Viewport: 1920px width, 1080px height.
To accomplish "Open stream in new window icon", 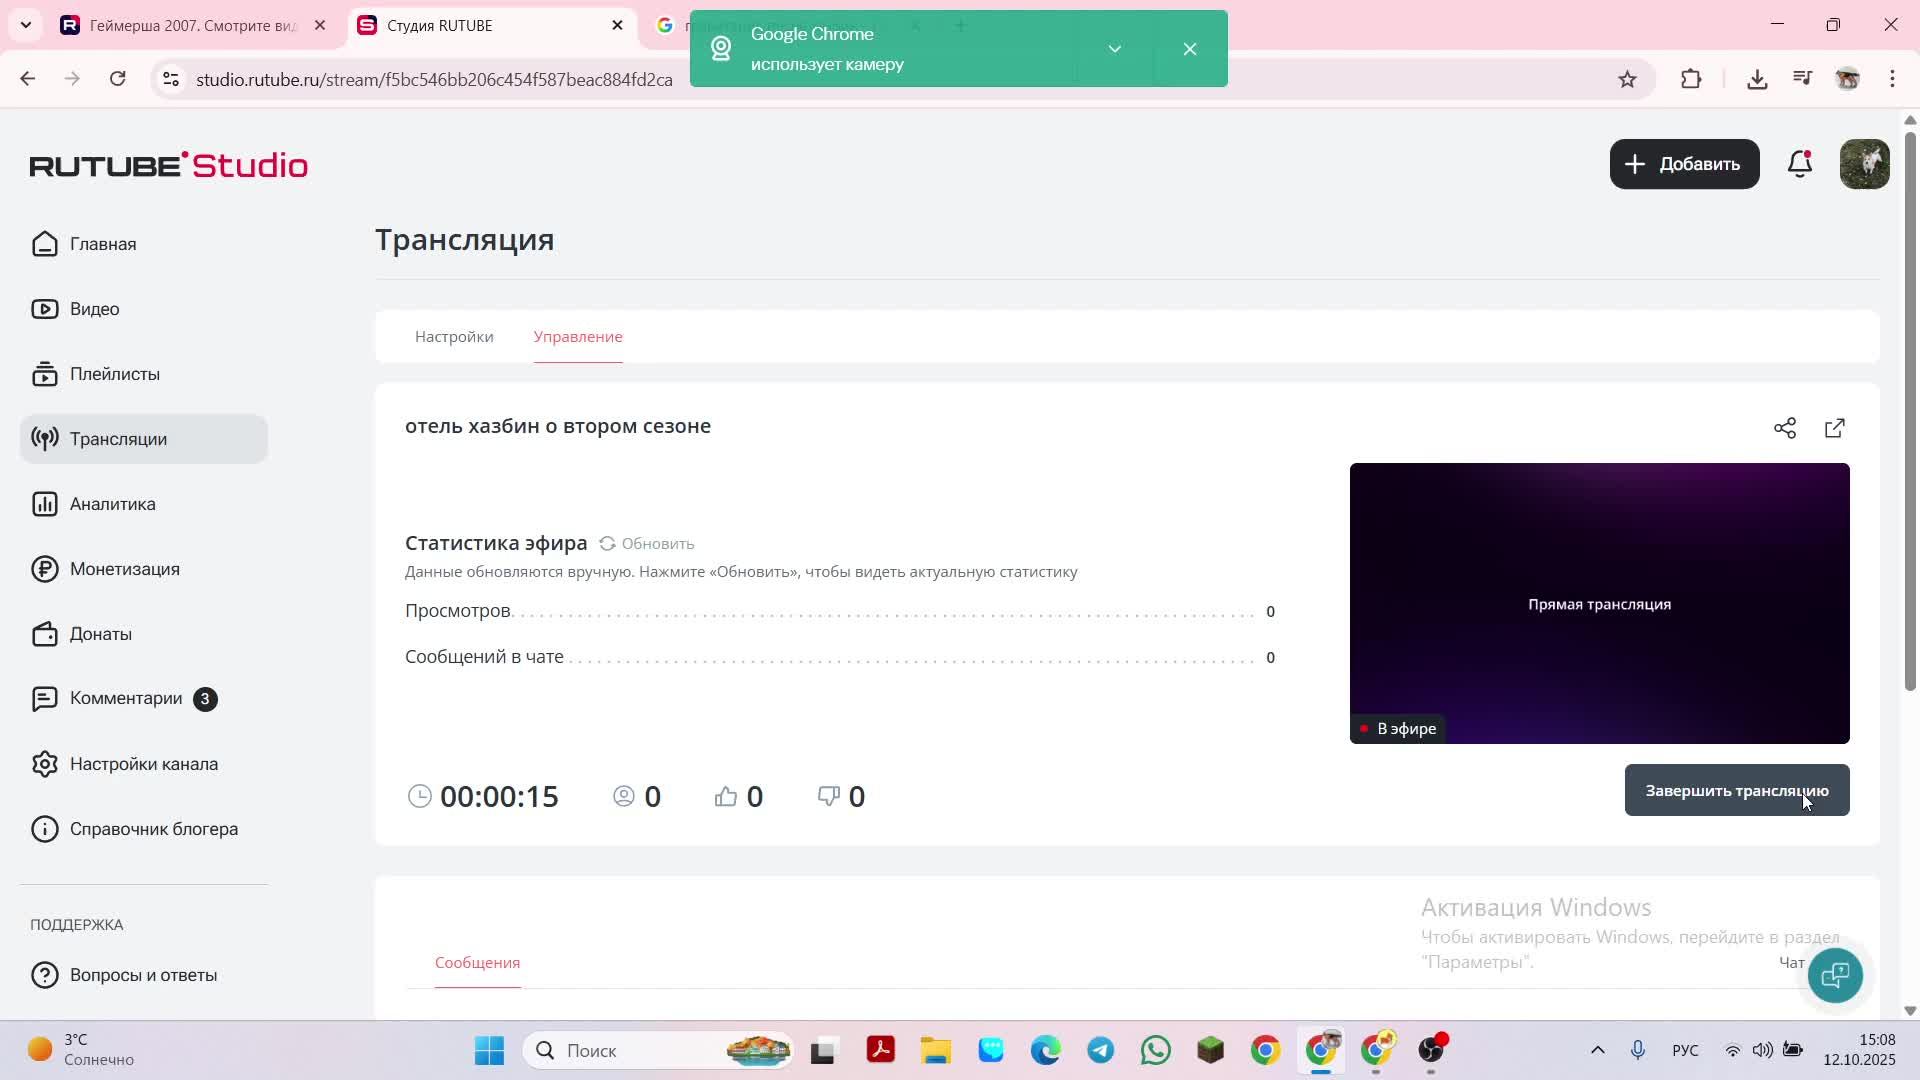I will click(1835, 429).
